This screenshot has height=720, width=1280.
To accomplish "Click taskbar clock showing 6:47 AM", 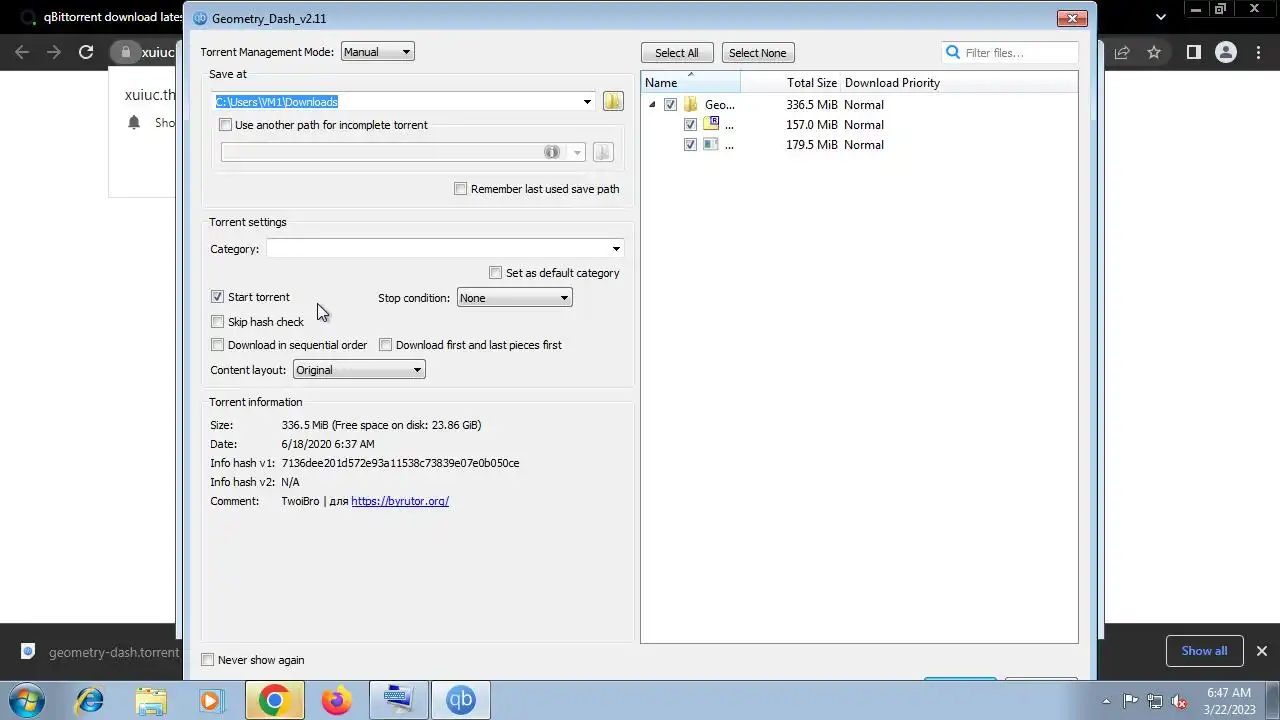I will [1229, 701].
